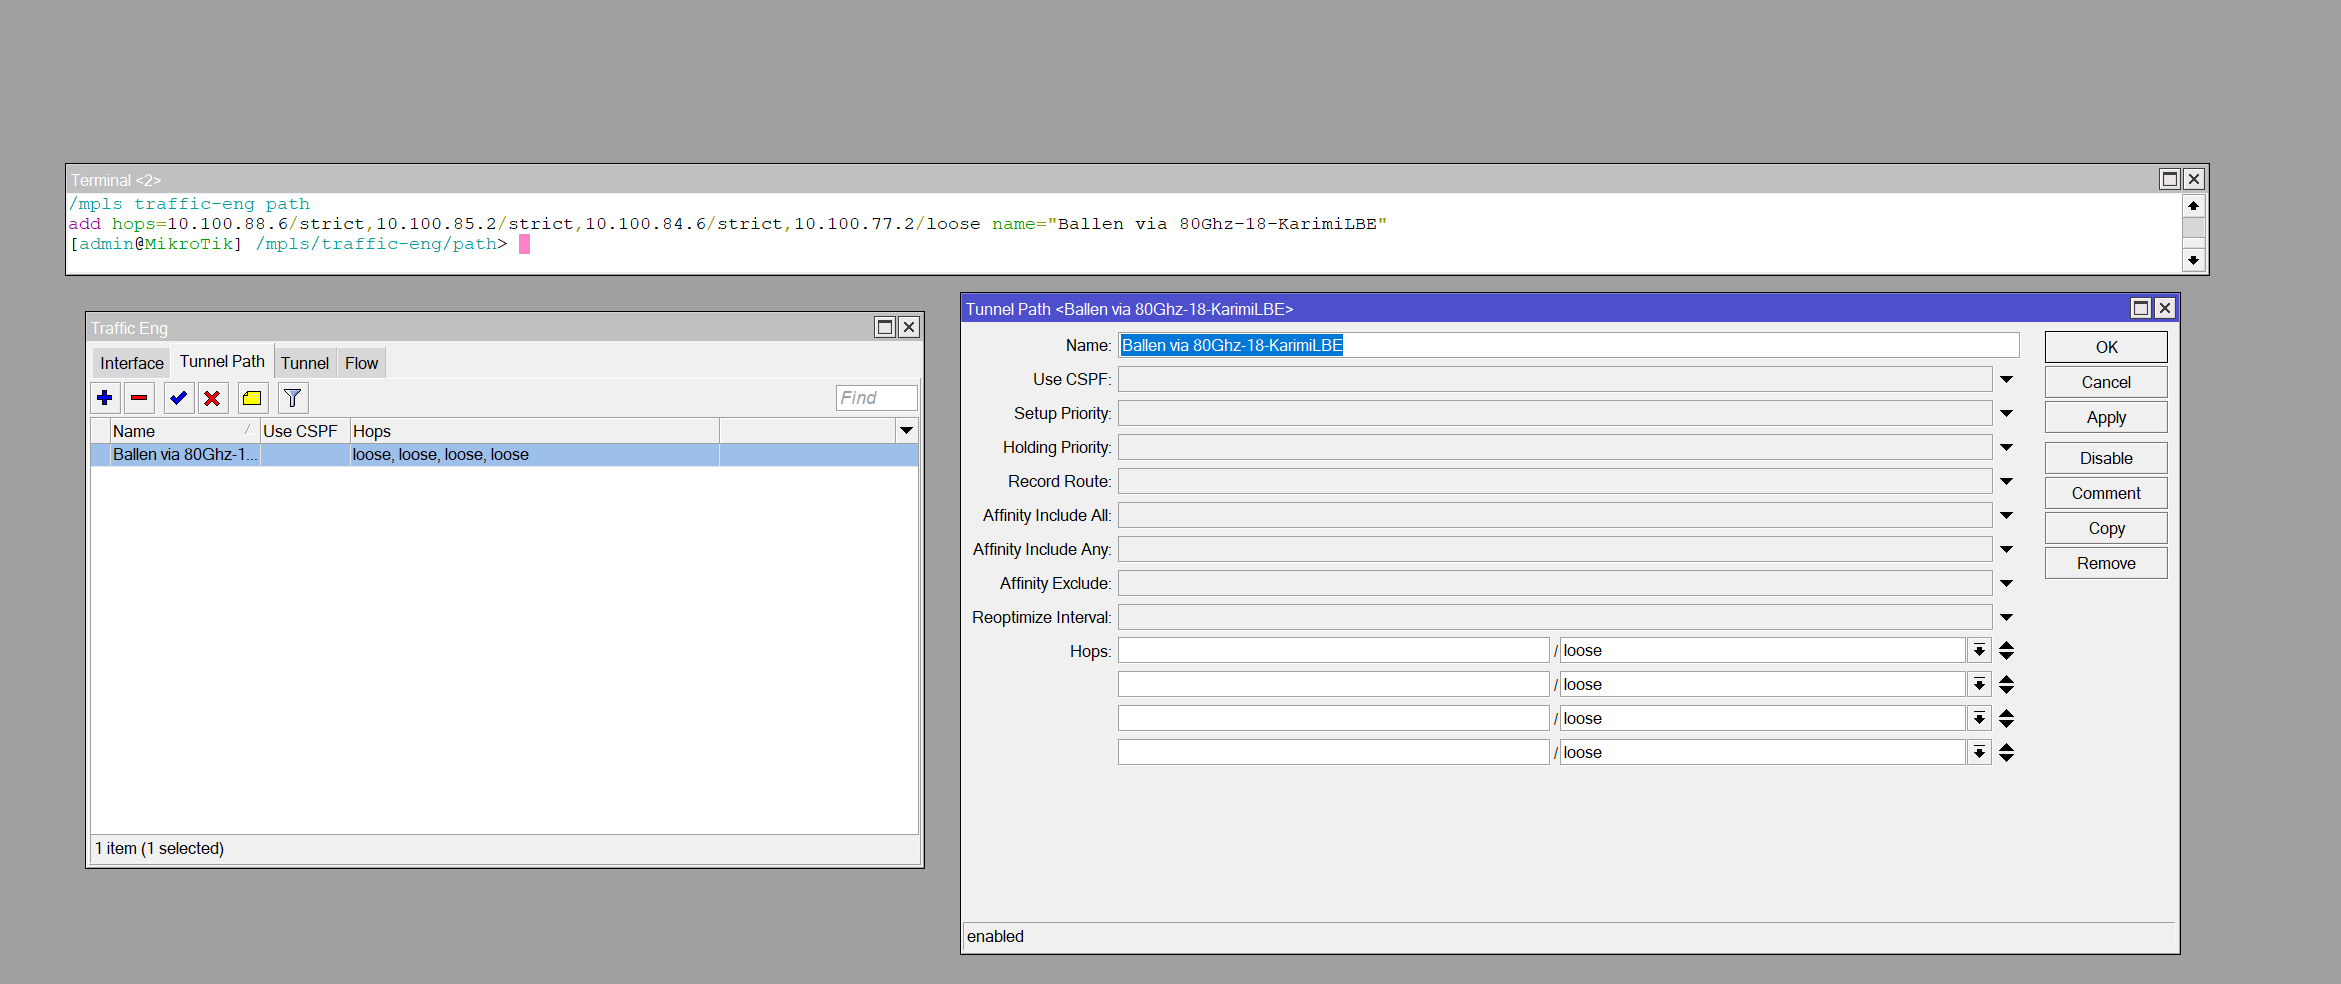Expand the Affinity Include All option
2341x984 pixels.
coord(2006,516)
